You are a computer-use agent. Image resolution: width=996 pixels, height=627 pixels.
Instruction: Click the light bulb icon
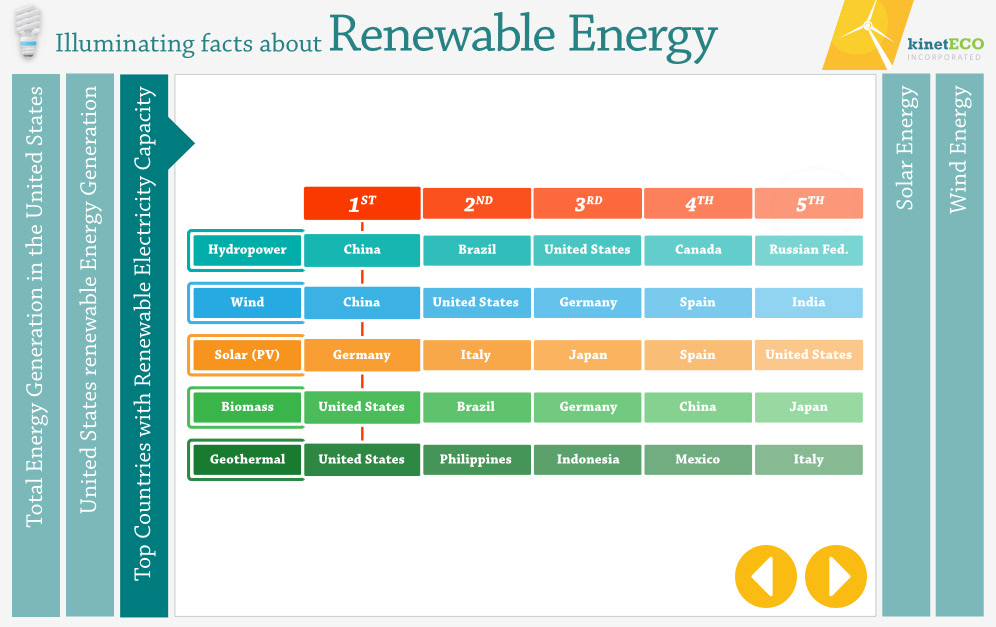click(28, 32)
